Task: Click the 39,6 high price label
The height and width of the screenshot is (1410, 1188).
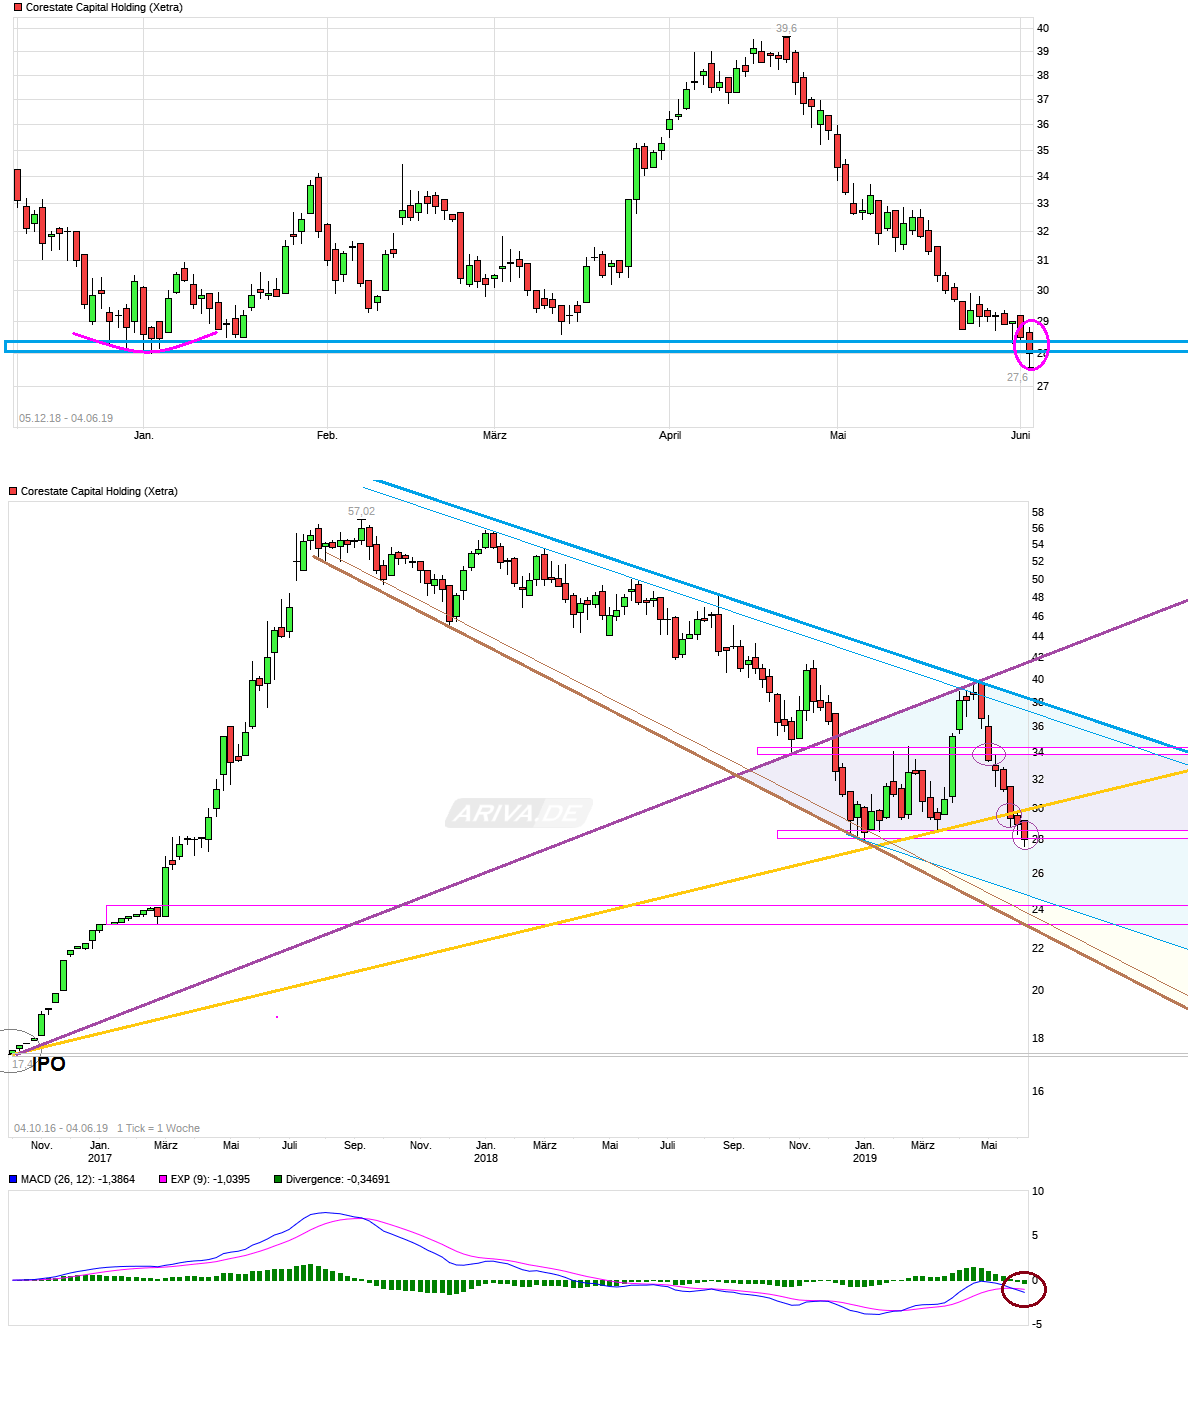Action: [789, 30]
